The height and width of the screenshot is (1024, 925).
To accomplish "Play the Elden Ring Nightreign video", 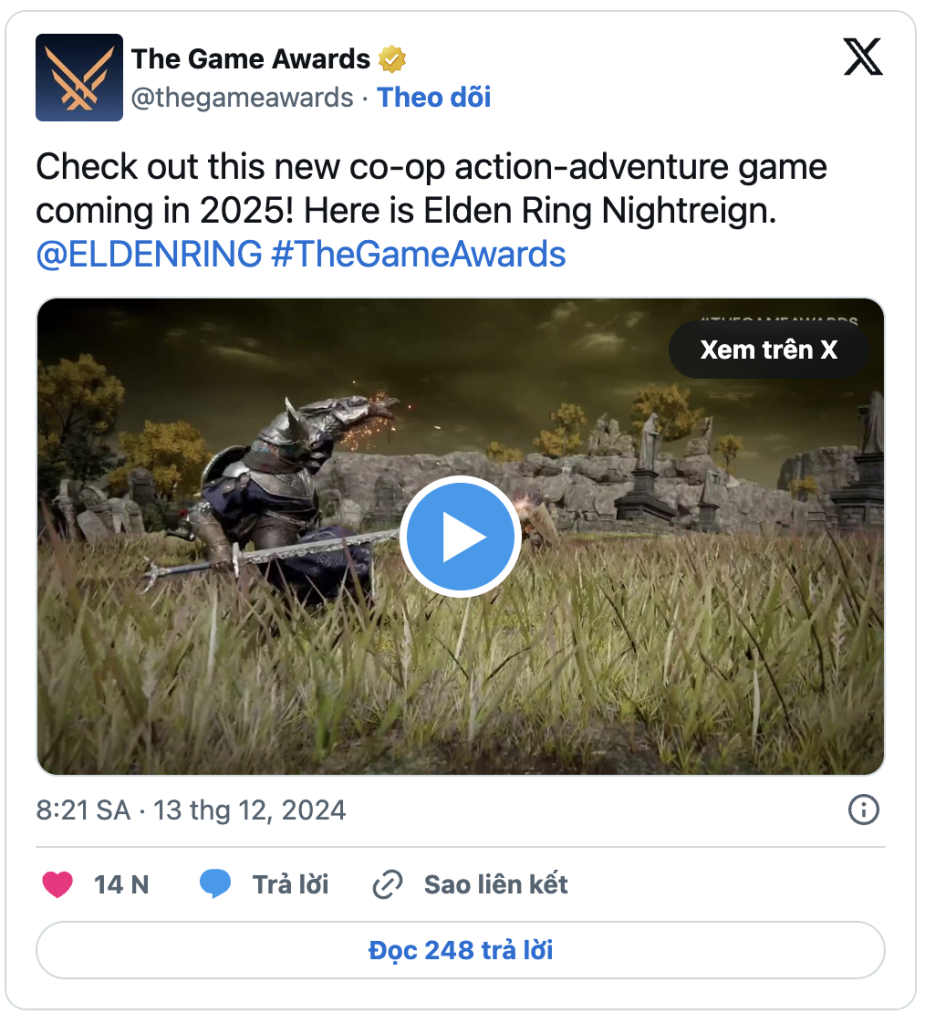I will 461,537.
